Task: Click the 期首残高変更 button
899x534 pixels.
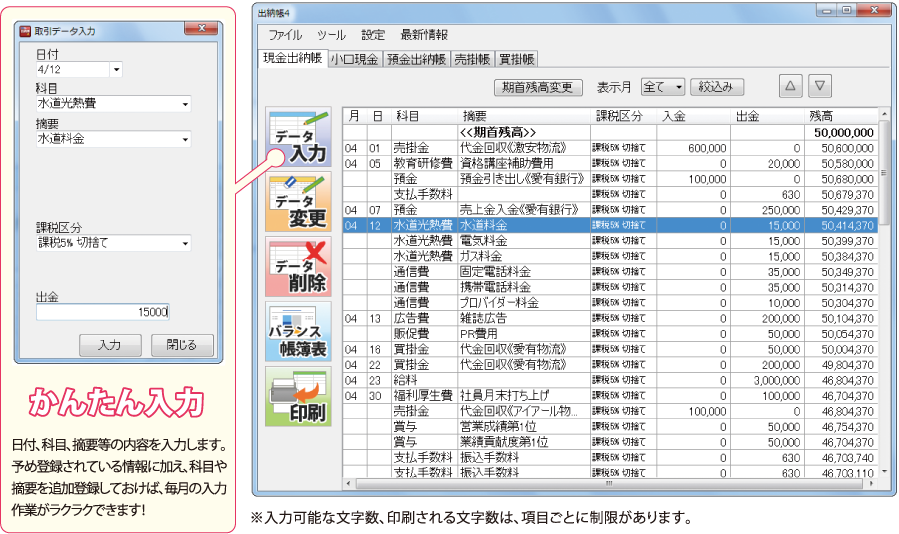Action: point(538,87)
